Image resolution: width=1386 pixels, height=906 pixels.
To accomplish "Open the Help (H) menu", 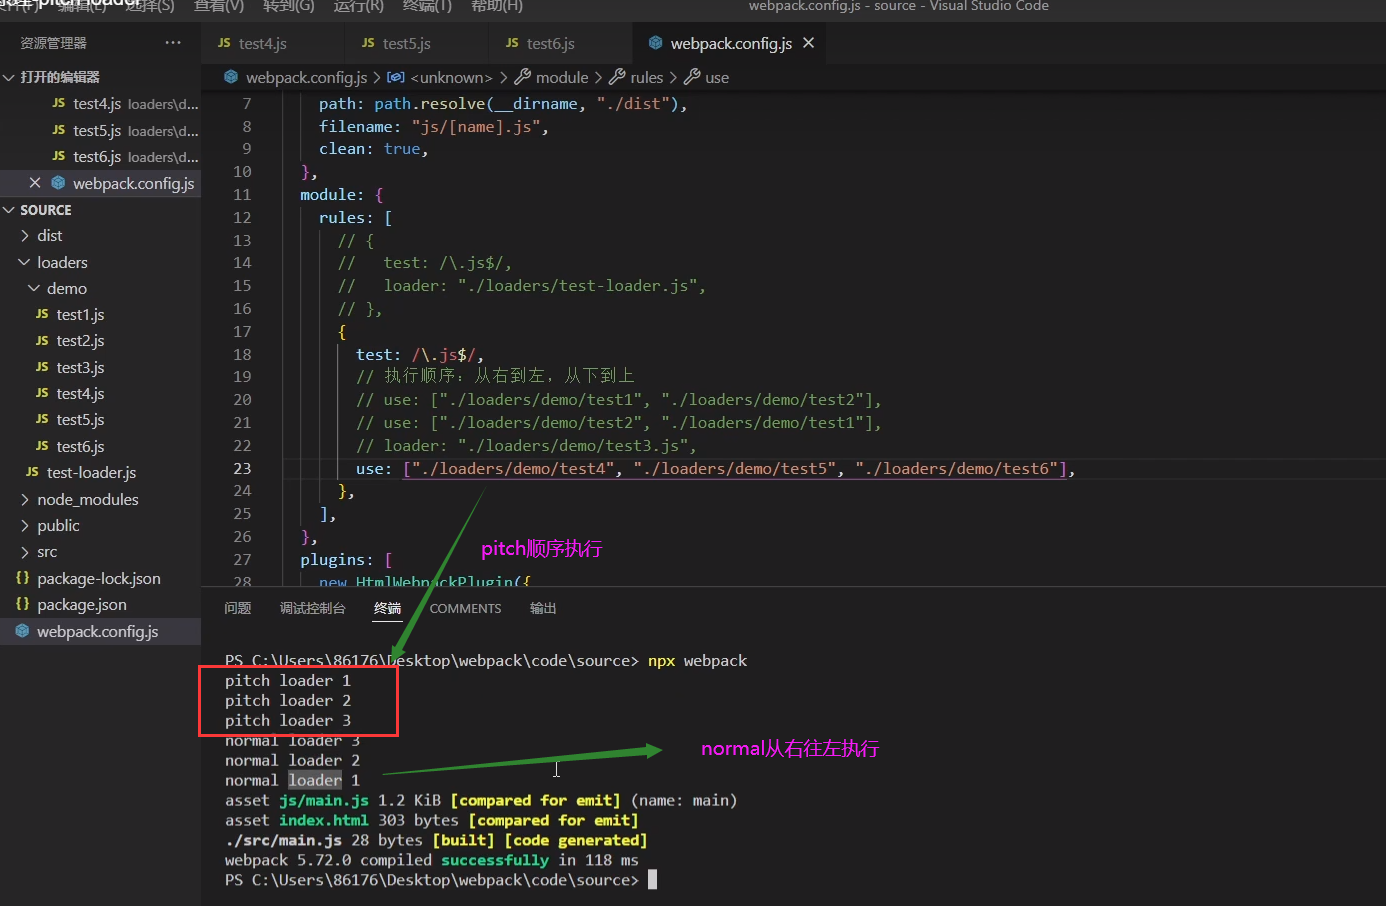I will [x=497, y=6].
